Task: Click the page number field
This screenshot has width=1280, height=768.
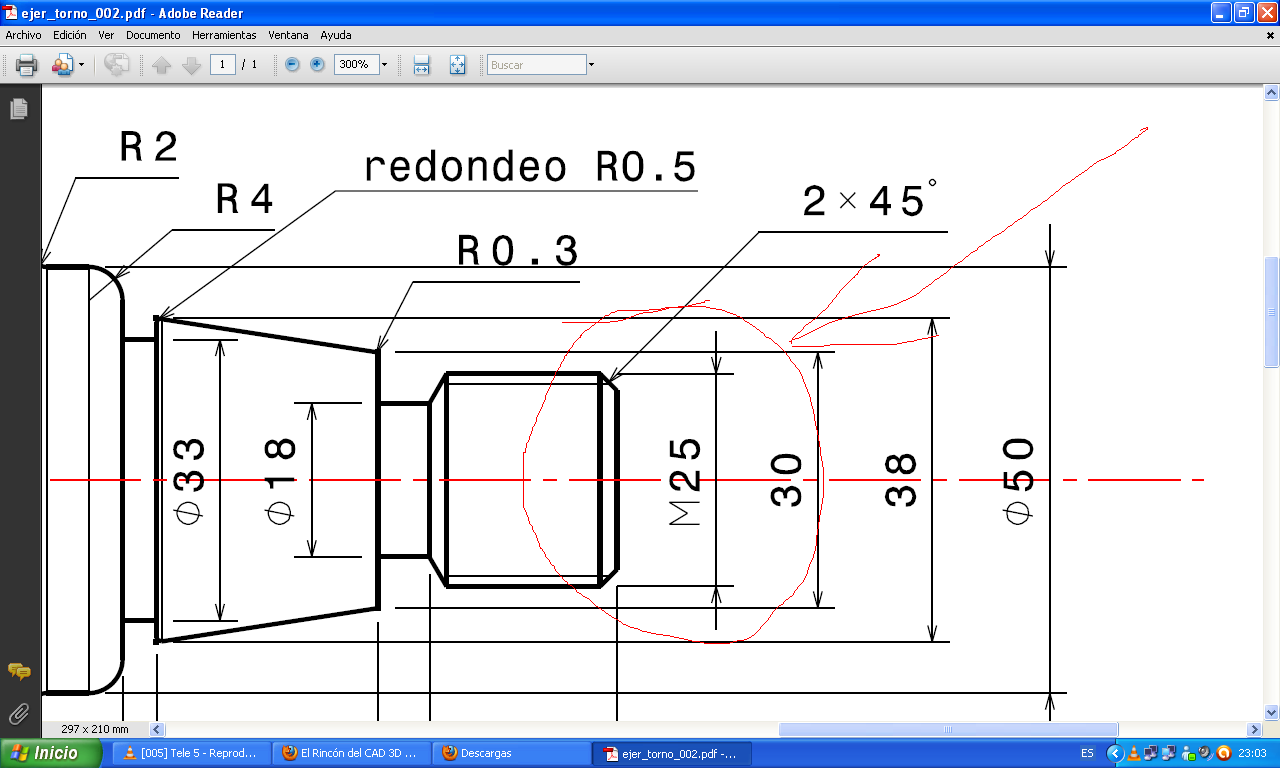Action: coord(223,65)
